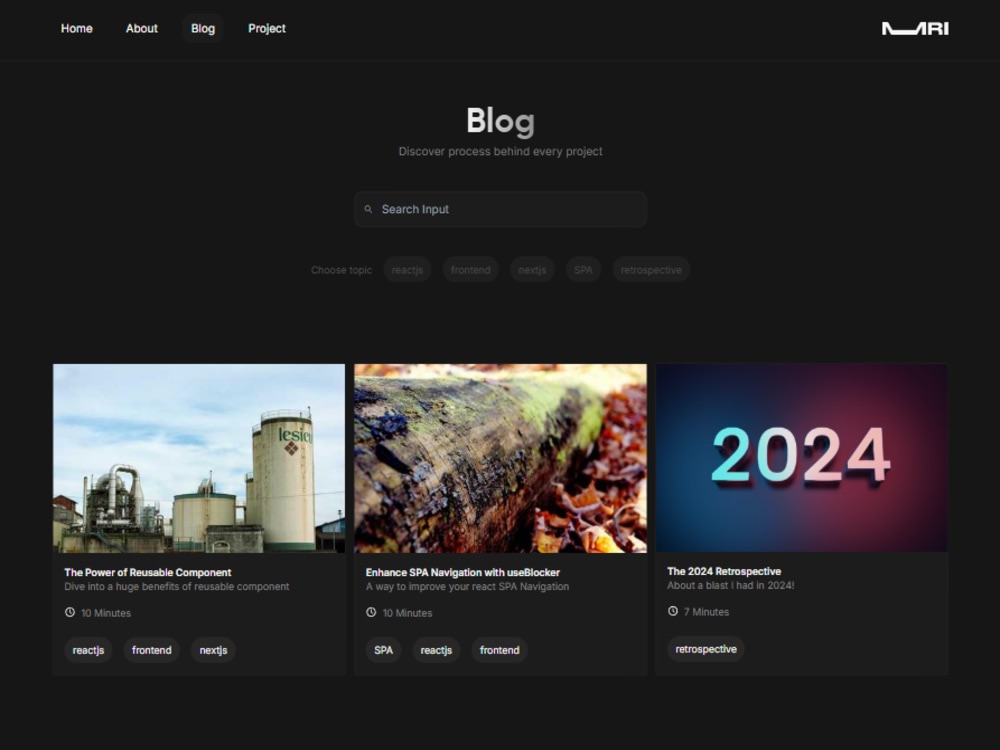Open the factory silo thumbnail

click(199, 458)
